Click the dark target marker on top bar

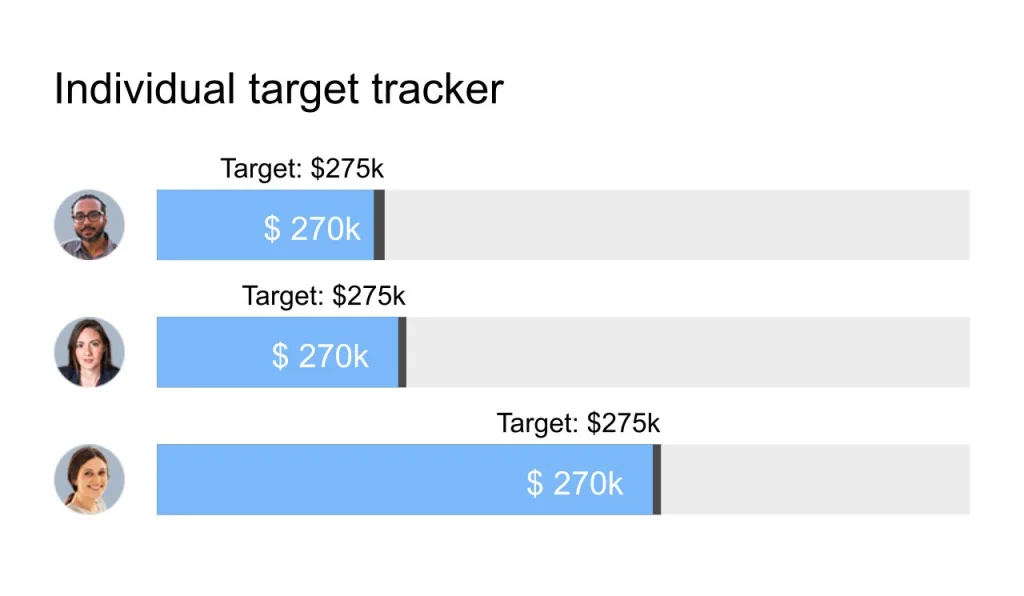click(379, 225)
